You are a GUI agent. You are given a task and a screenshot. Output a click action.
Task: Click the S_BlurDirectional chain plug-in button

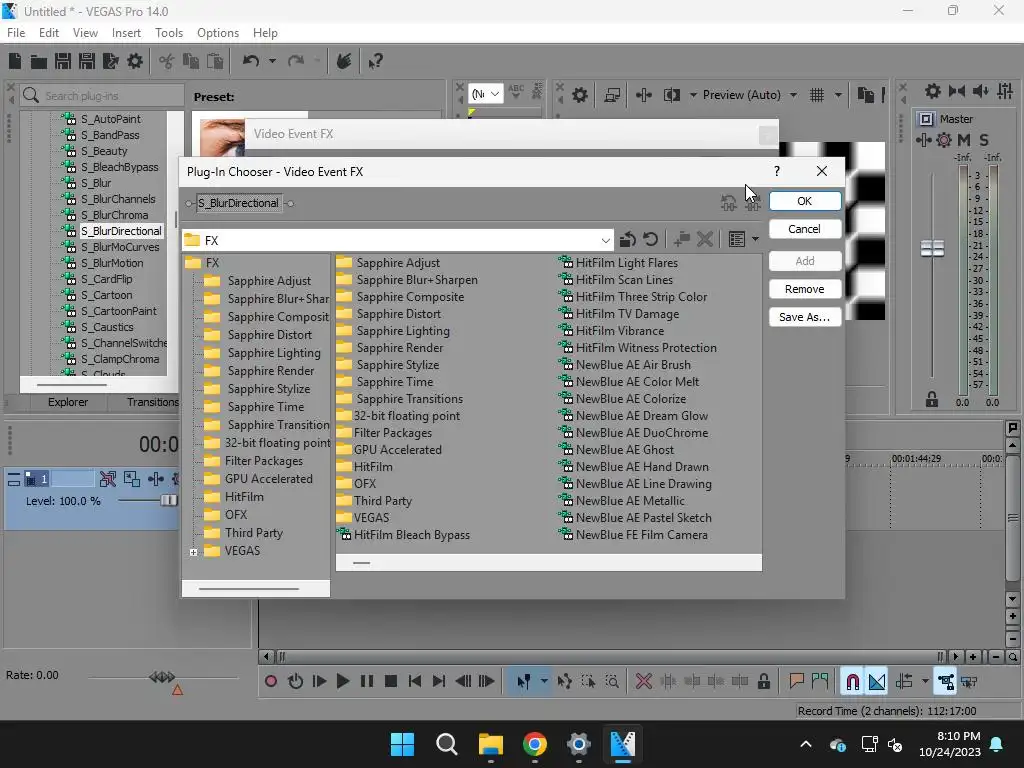click(x=238, y=203)
